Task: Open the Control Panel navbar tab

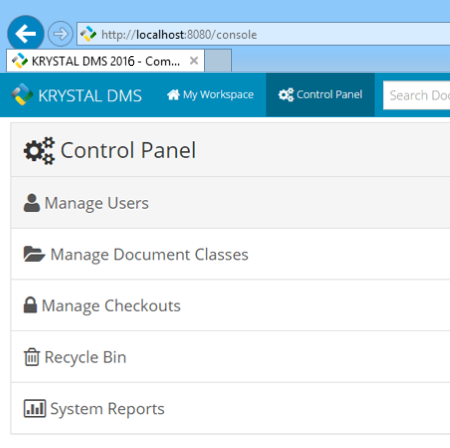Action: click(320, 95)
